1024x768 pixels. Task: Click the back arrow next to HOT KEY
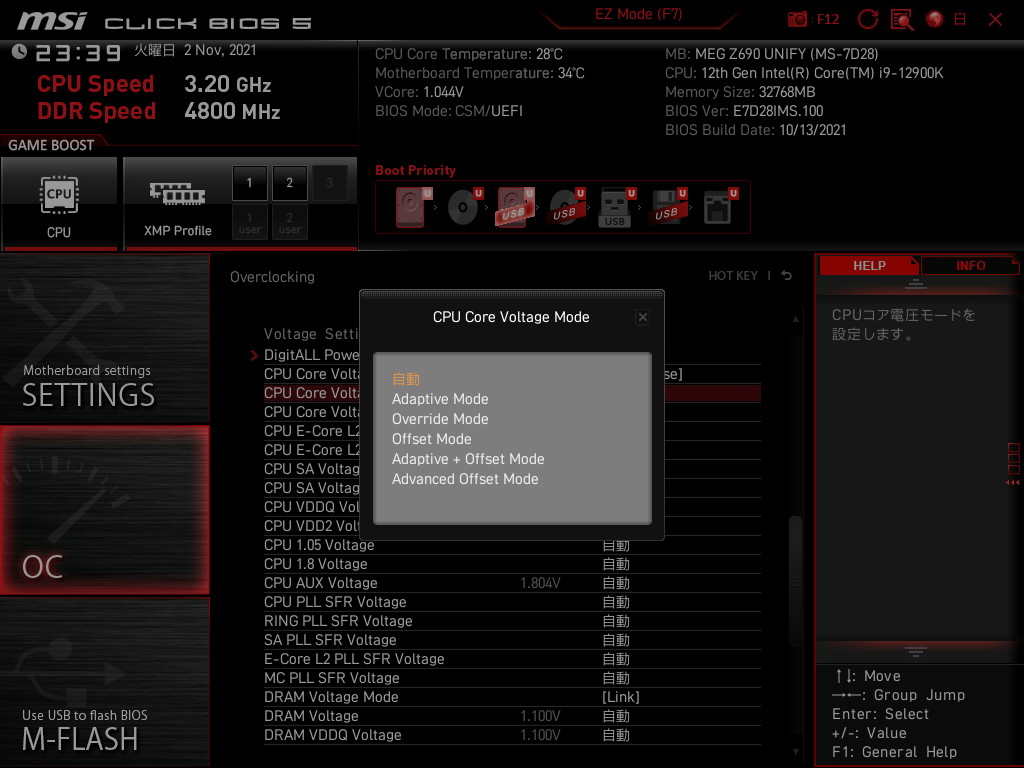pos(787,276)
